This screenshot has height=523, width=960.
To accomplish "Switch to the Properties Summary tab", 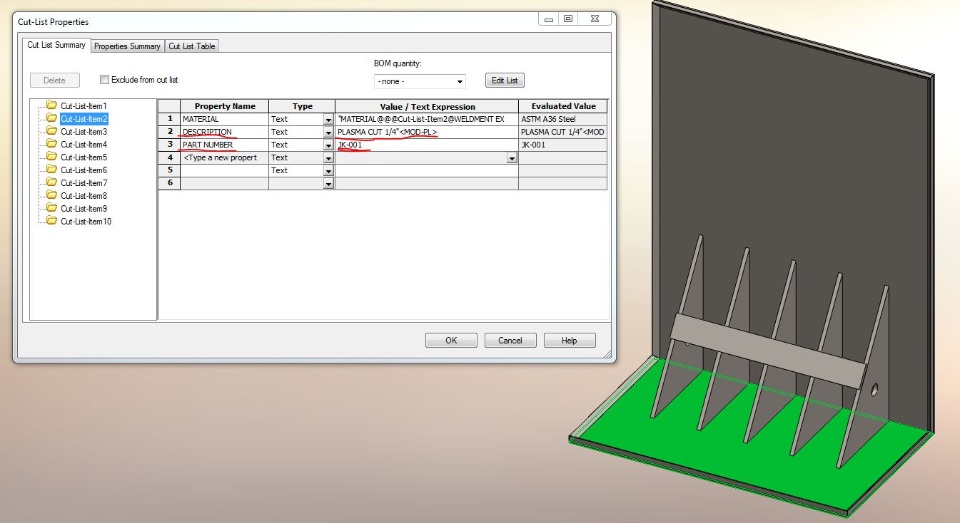I will (127, 46).
